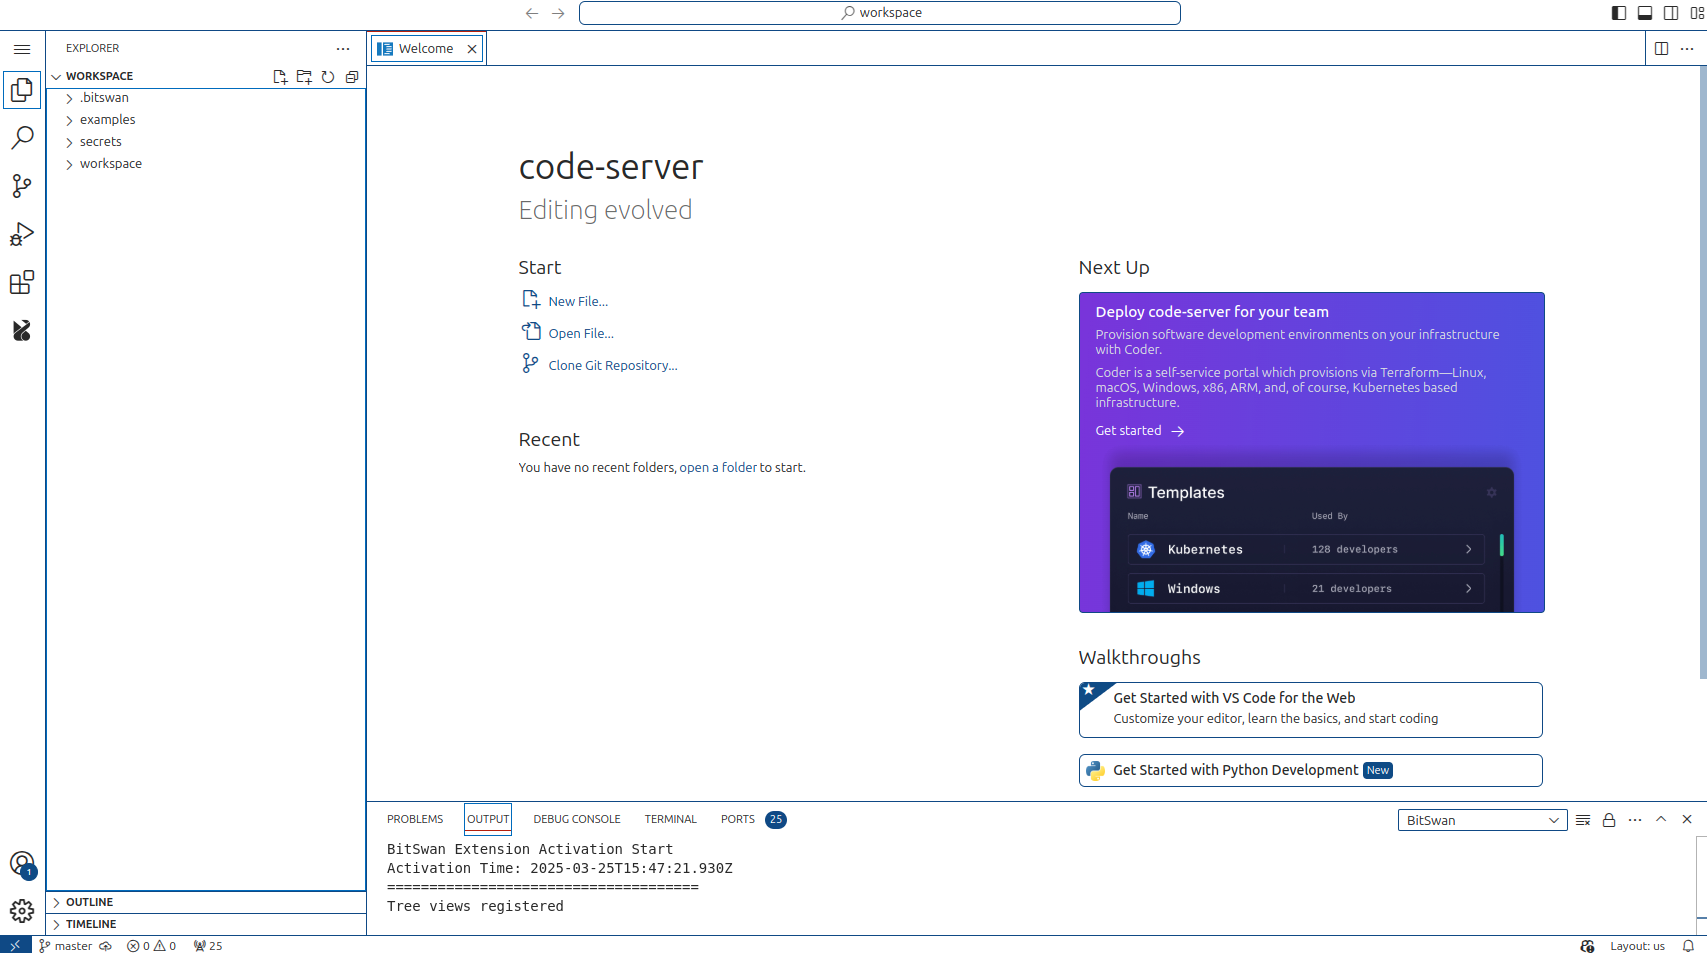The width and height of the screenshot is (1707, 953).
Task: Expand the examples folder
Action: pyautogui.click(x=206, y=120)
